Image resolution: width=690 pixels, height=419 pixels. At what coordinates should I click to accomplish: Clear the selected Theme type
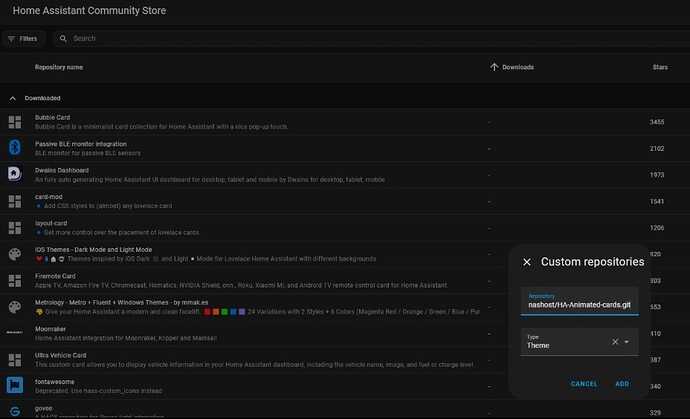pos(615,342)
